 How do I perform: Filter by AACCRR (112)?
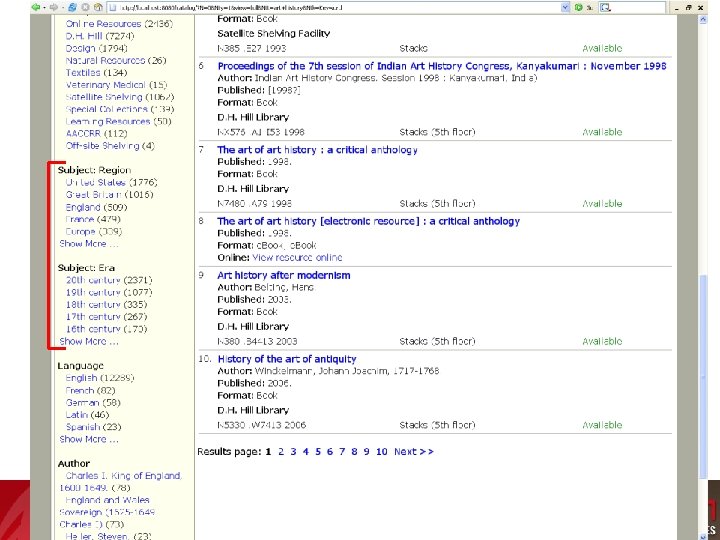pyautogui.click(x=96, y=134)
